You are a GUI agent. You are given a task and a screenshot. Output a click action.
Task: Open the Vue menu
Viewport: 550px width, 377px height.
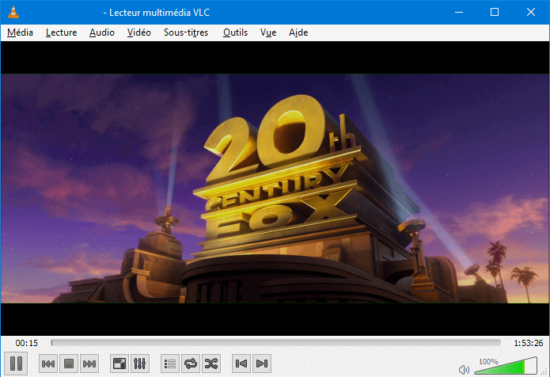[x=268, y=33]
